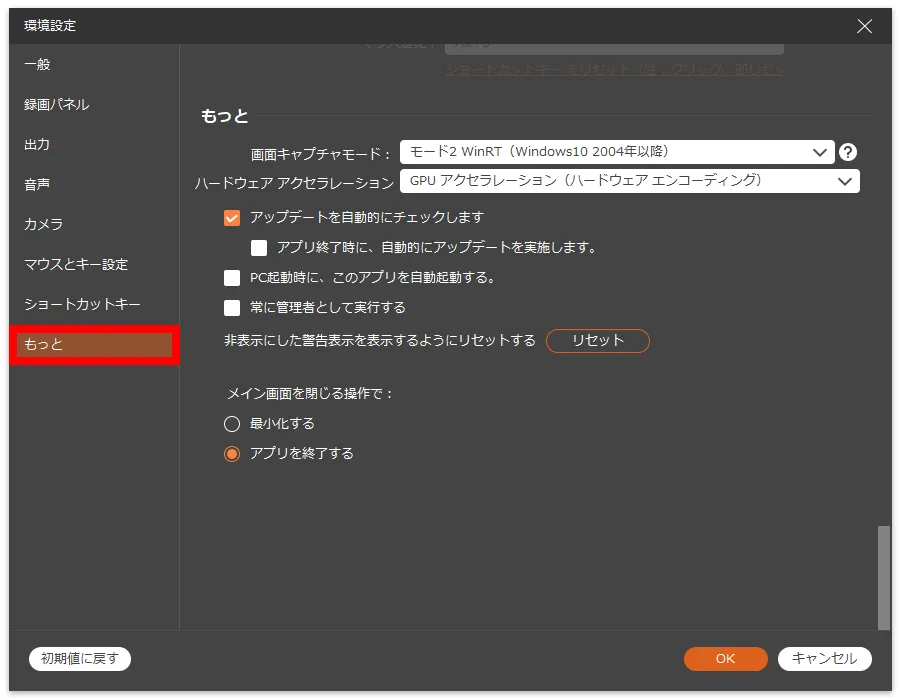Enable PC起動時に自動起動 checkbox
The image size is (900, 700).
(232, 277)
